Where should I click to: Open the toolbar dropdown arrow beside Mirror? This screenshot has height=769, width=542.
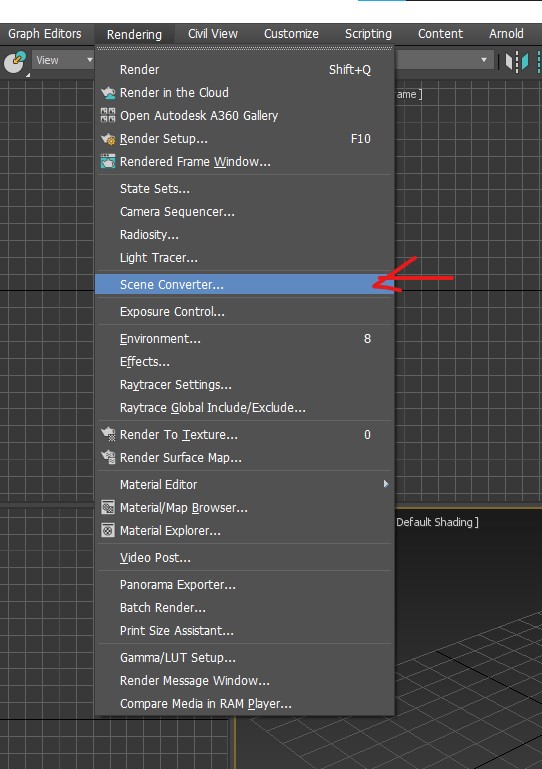coord(484,60)
